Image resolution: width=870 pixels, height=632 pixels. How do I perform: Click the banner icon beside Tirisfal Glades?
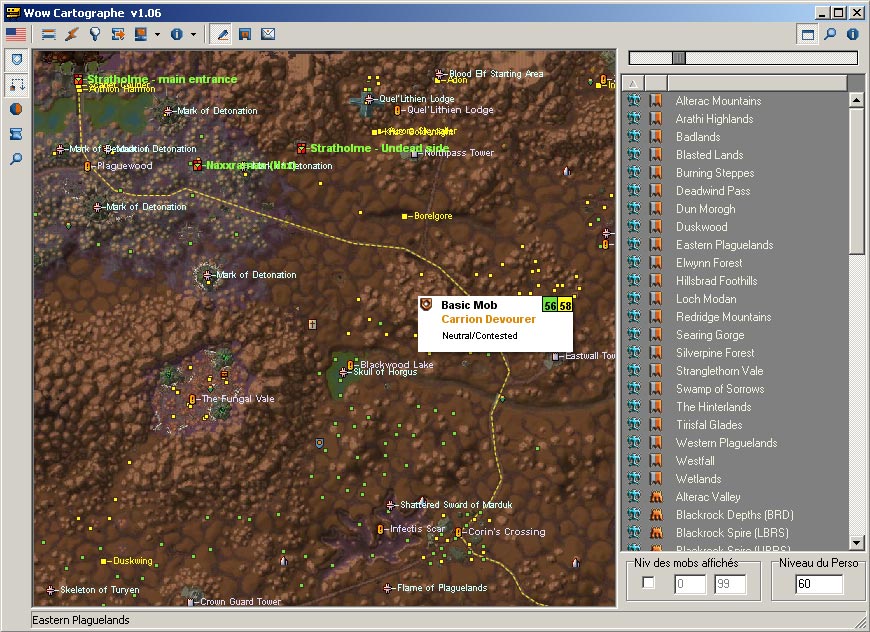(656, 424)
